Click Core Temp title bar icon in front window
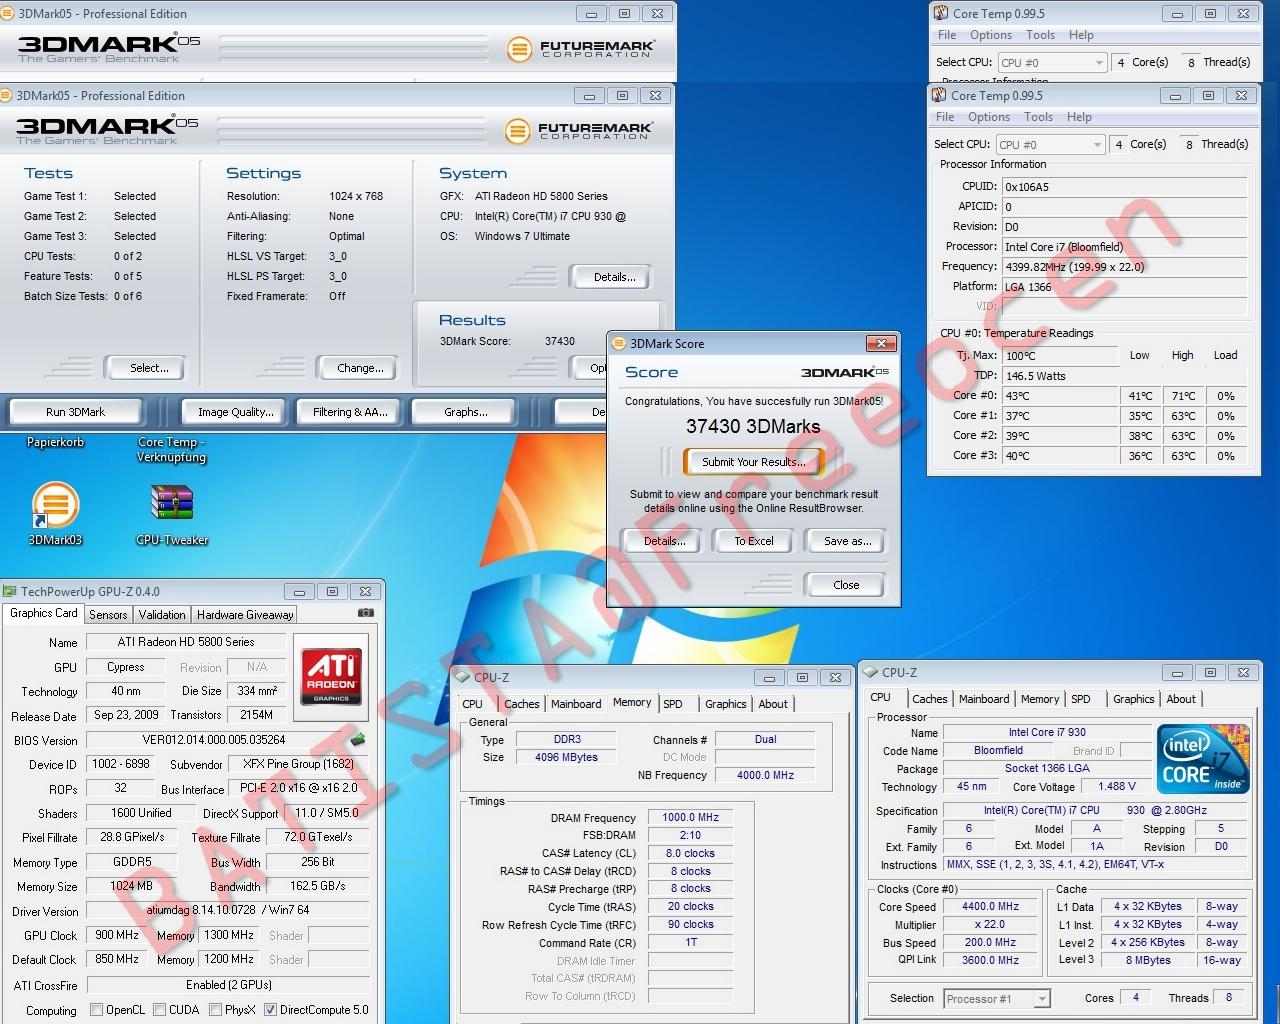Image resolution: width=1280 pixels, height=1024 pixels. point(939,95)
